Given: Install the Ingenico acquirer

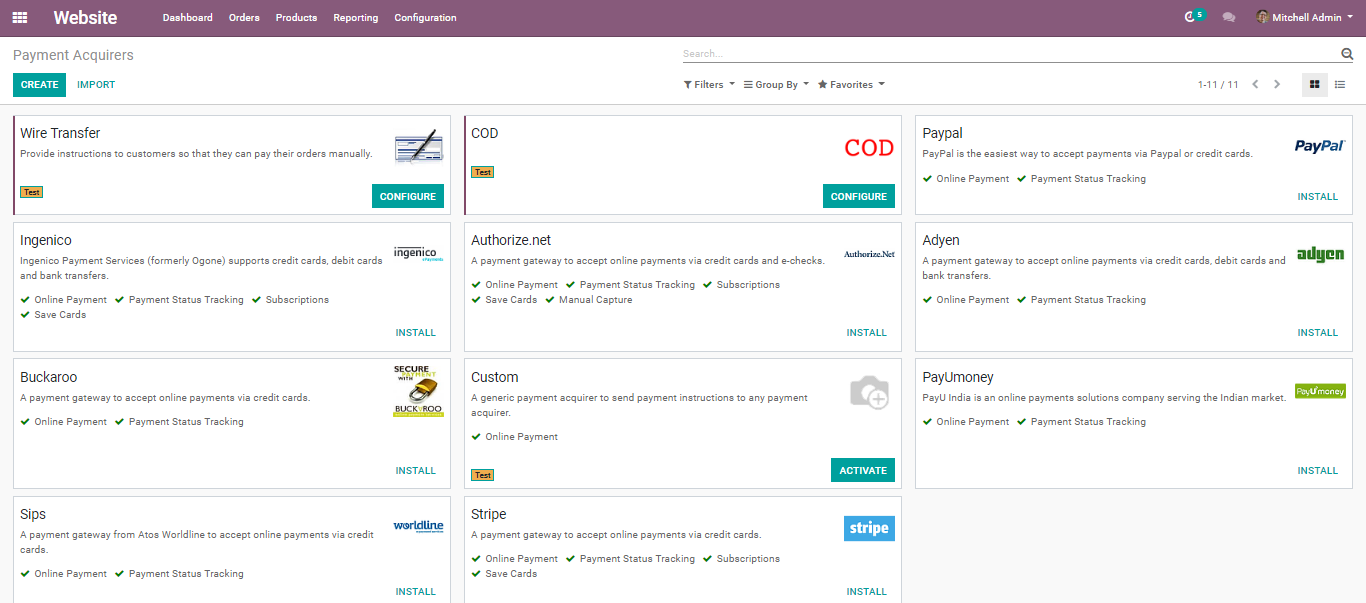Looking at the screenshot, I should tap(416, 333).
